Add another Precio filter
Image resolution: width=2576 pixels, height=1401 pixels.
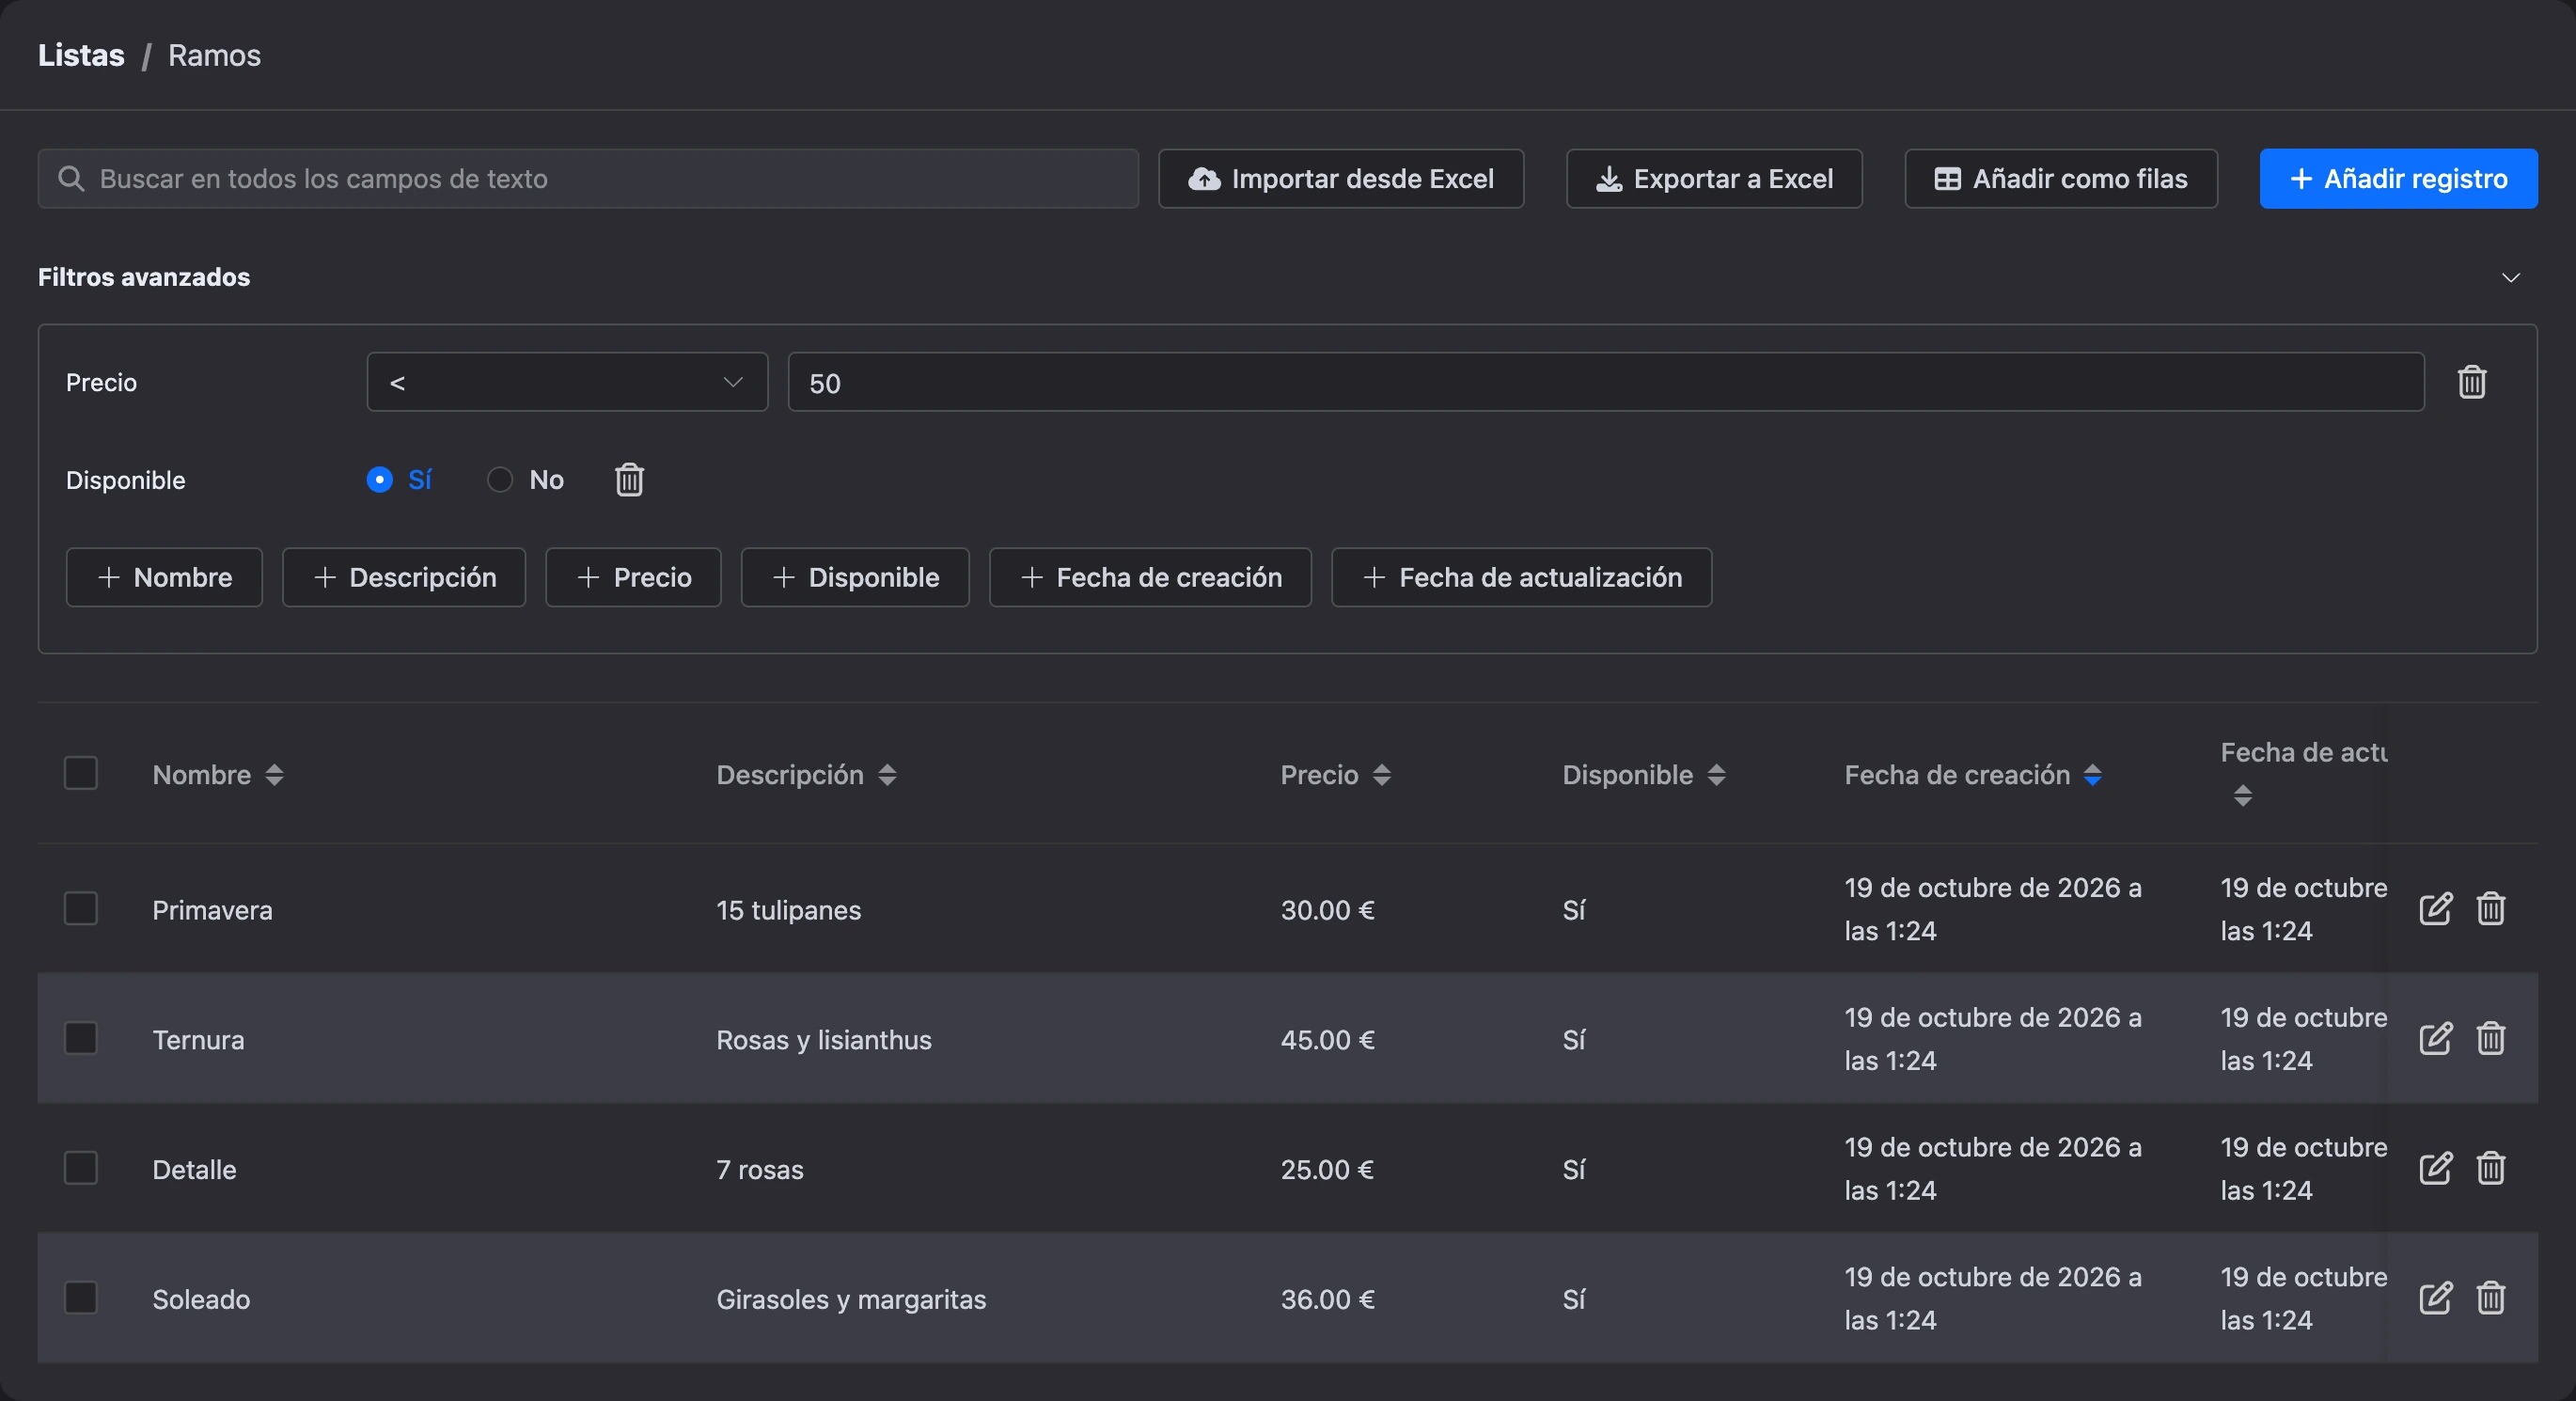tap(633, 577)
